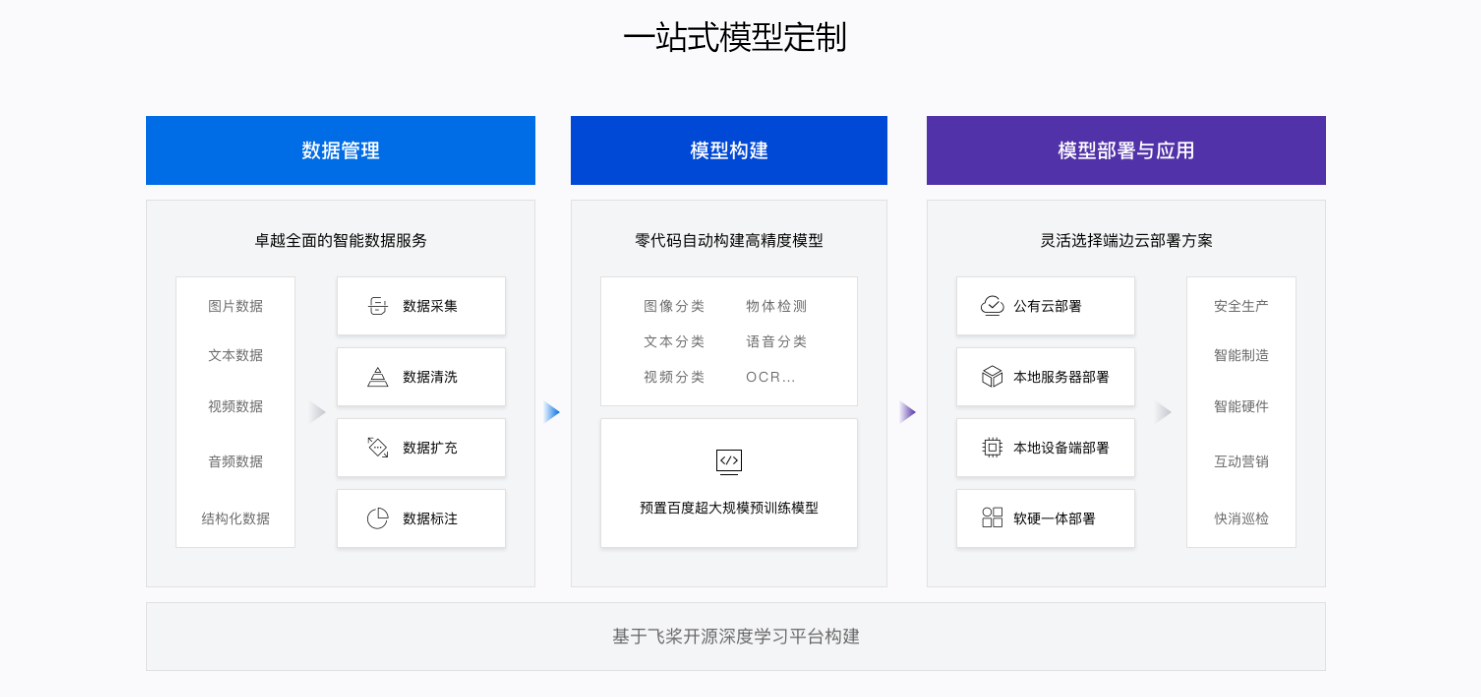Open the 物体检测 model type link
The height and width of the screenshot is (697, 1481).
coord(776,306)
